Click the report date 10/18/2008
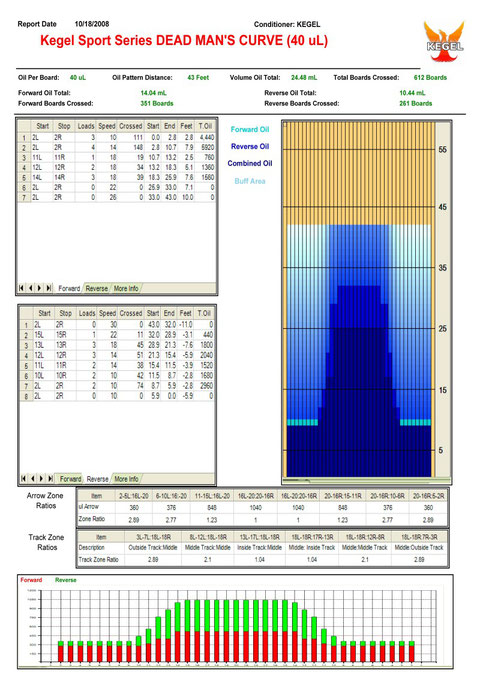This screenshot has width=480, height=688. pyautogui.click(x=92, y=24)
